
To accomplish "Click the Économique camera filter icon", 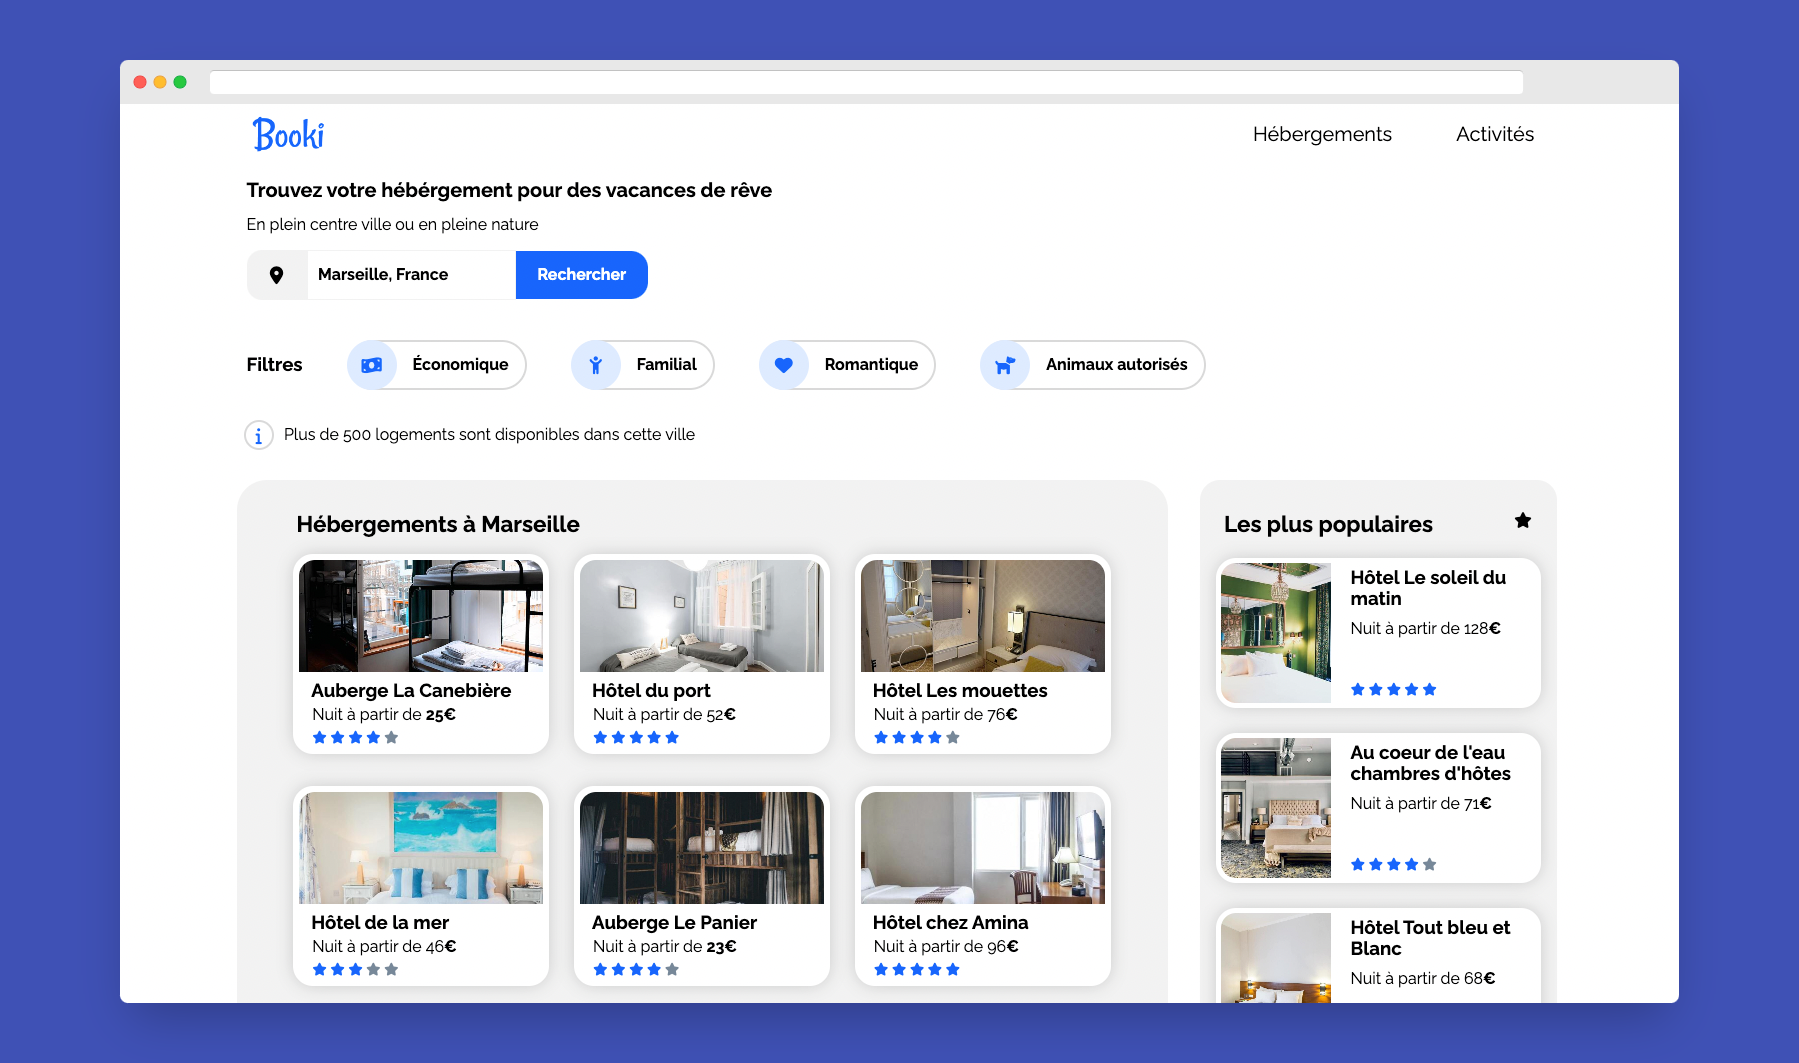I will tap(371, 365).
